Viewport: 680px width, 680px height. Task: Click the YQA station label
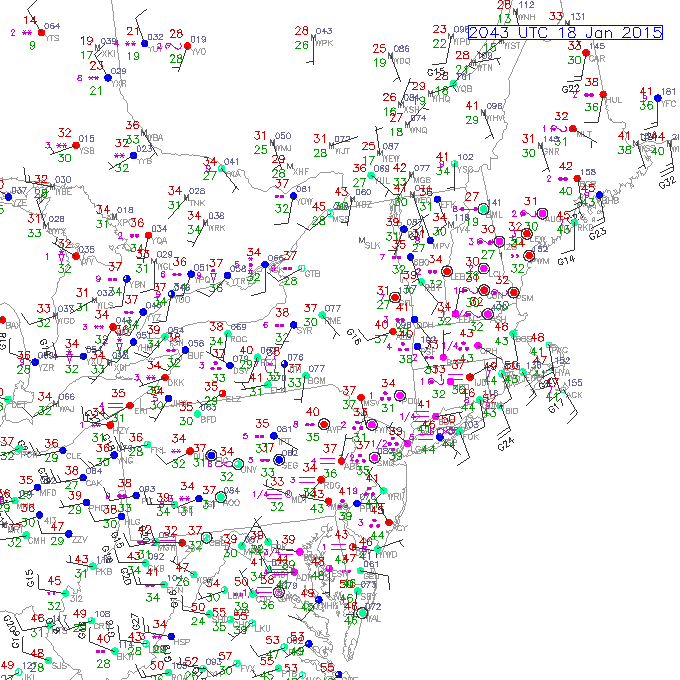tap(160, 241)
